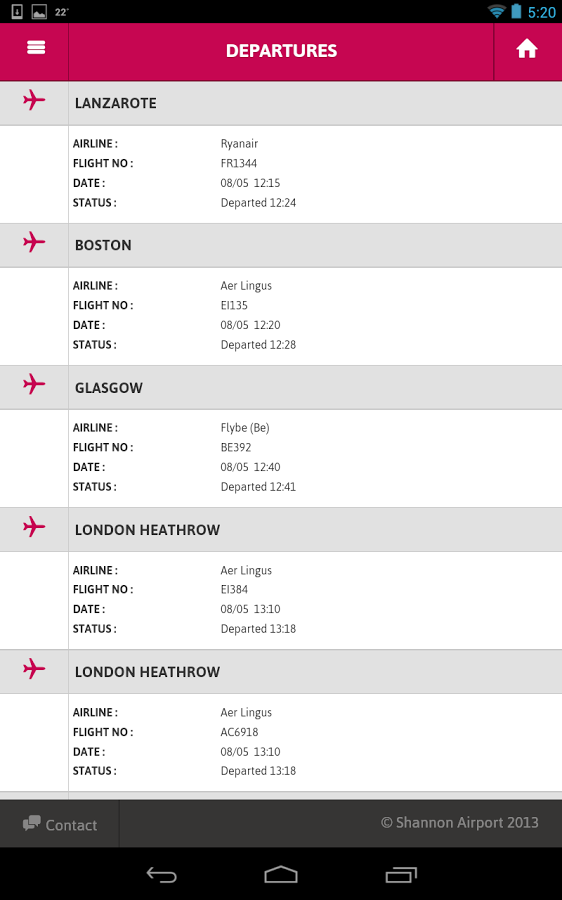Viewport: 562px width, 900px height.
Task: Tap flight number EI135
Action: coord(234,305)
